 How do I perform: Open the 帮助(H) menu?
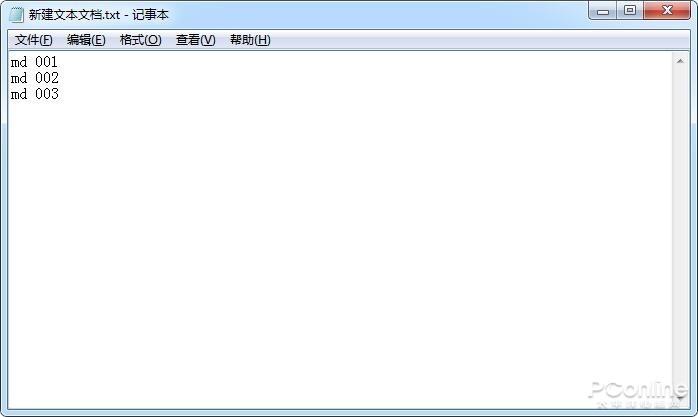(x=250, y=40)
